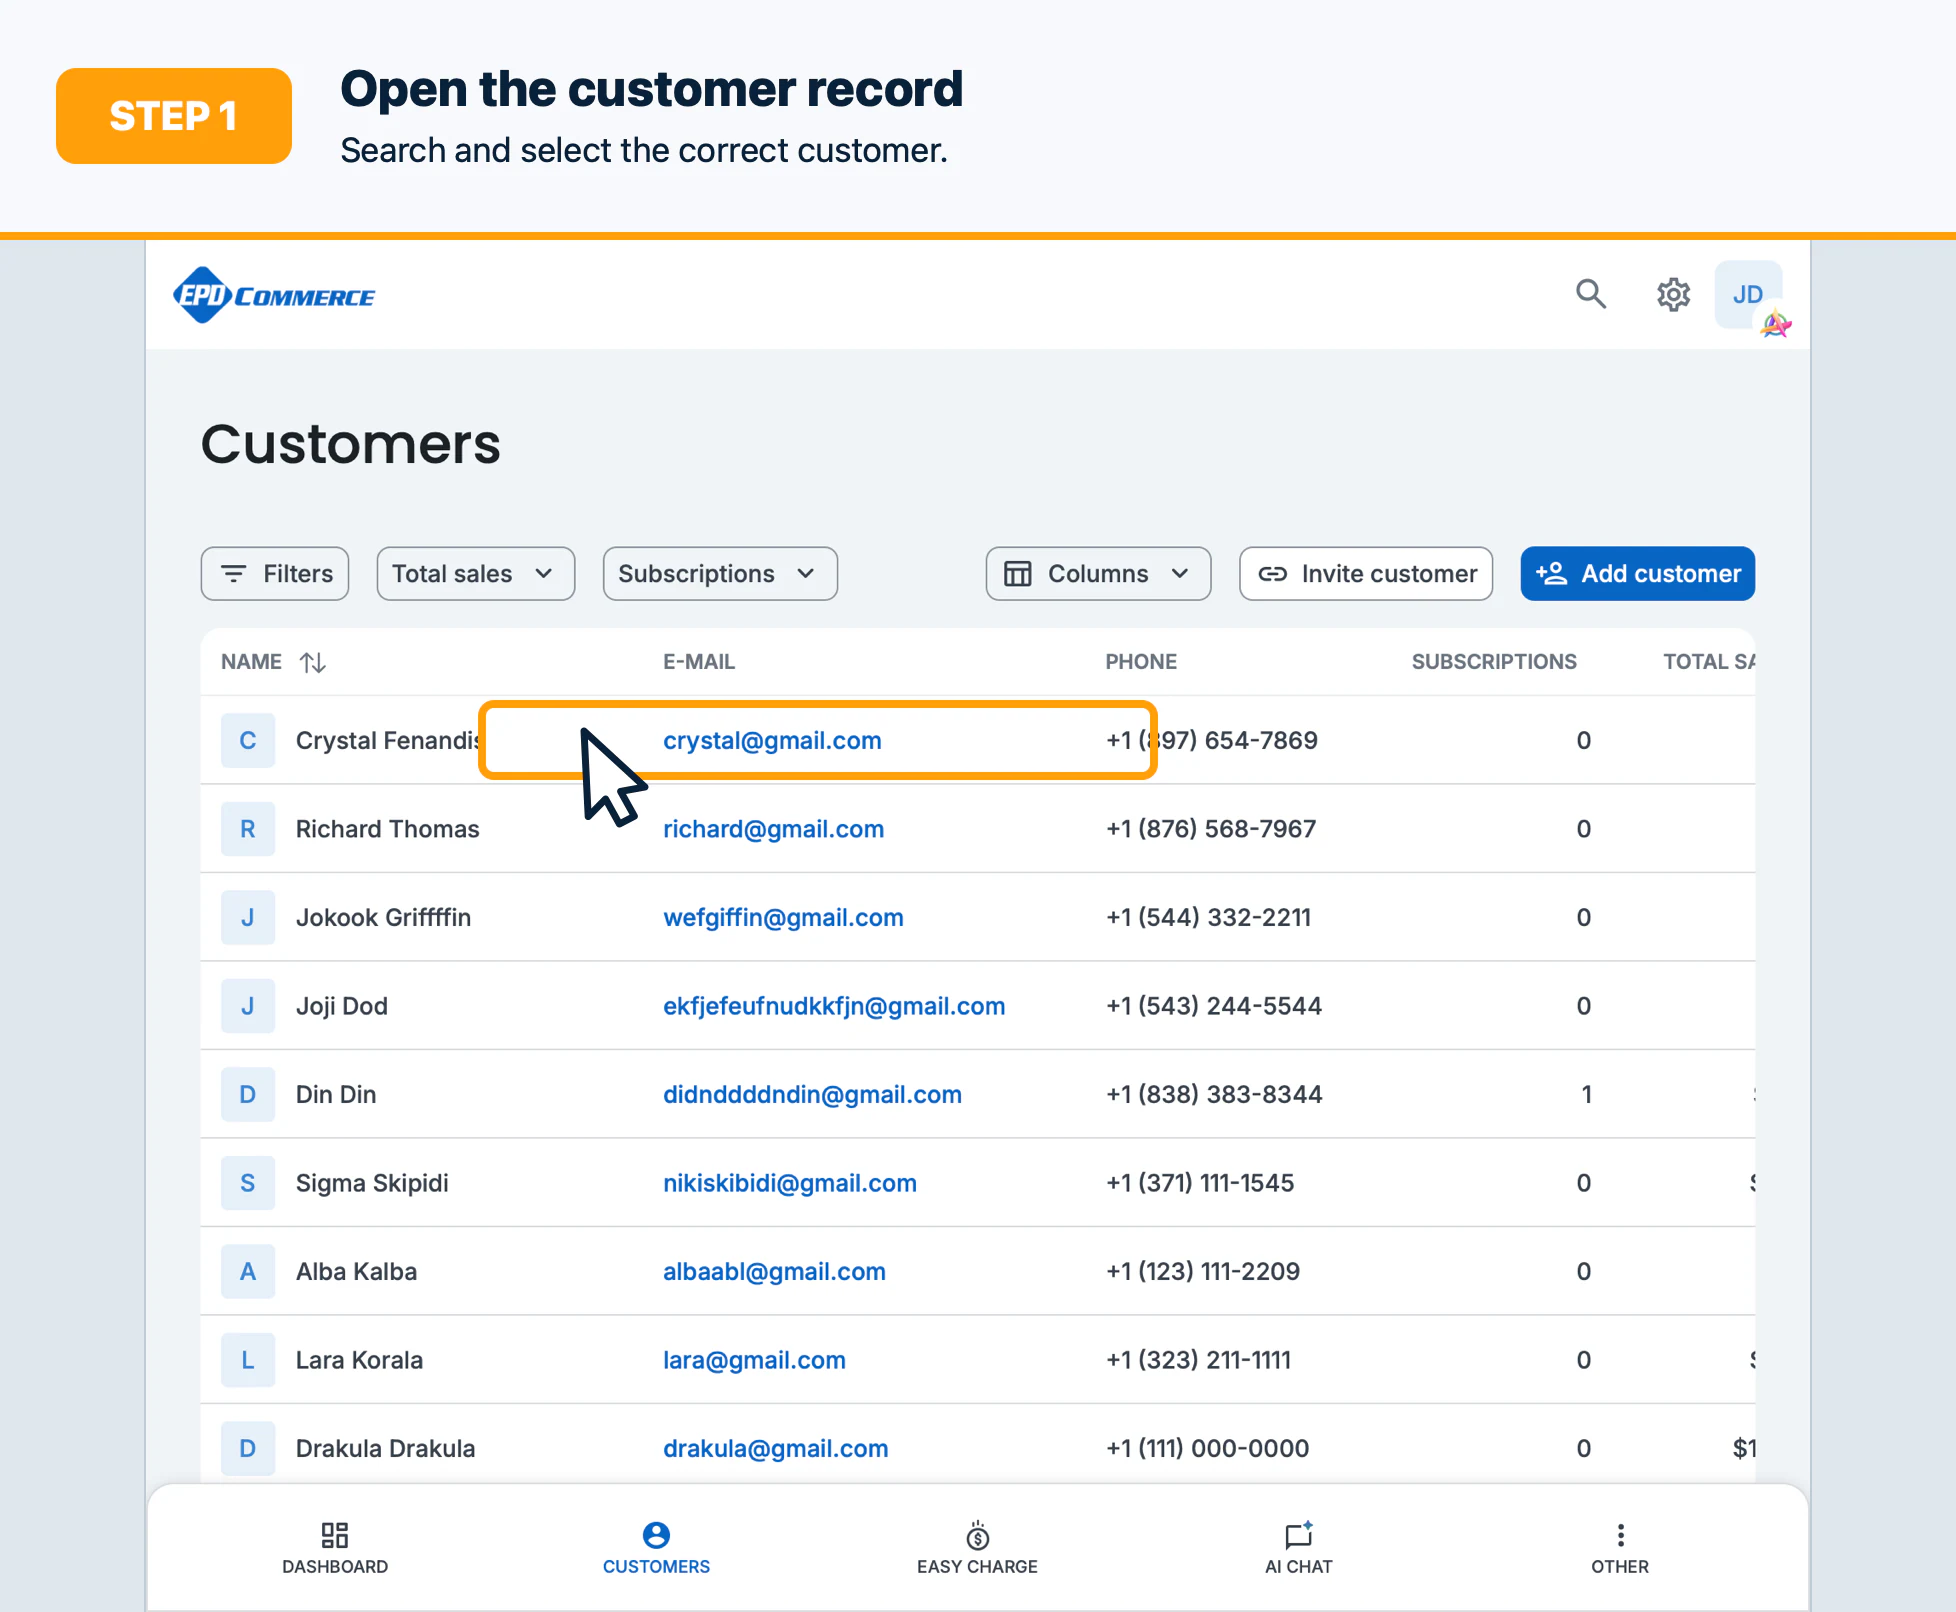The width and height of the screenshot is (1956, 1612).
Task: Select Joji Dod name cell
Action: click(341, 1006)
